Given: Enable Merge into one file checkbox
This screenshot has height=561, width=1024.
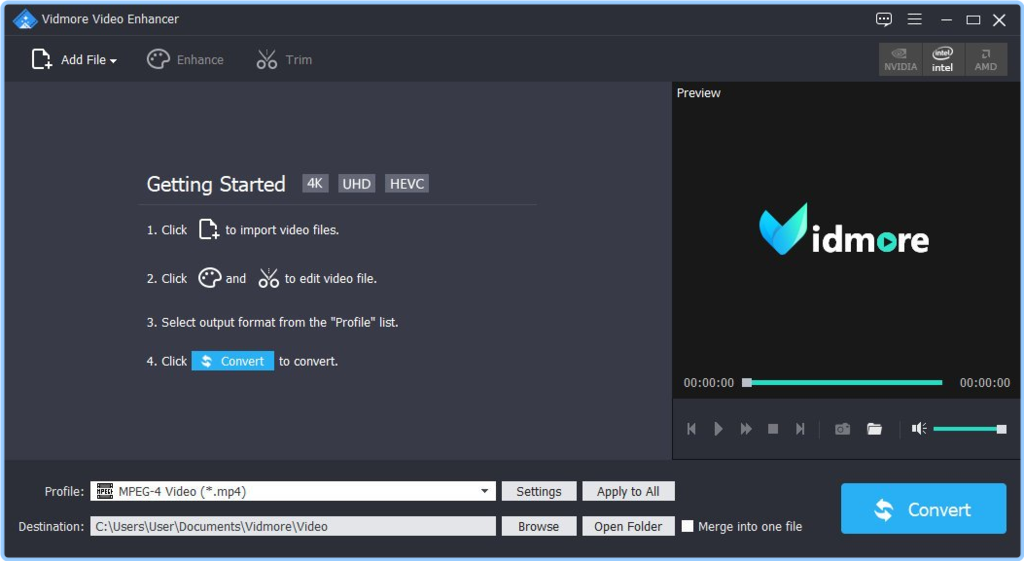Looking at the screenshot, I should 688,526.
